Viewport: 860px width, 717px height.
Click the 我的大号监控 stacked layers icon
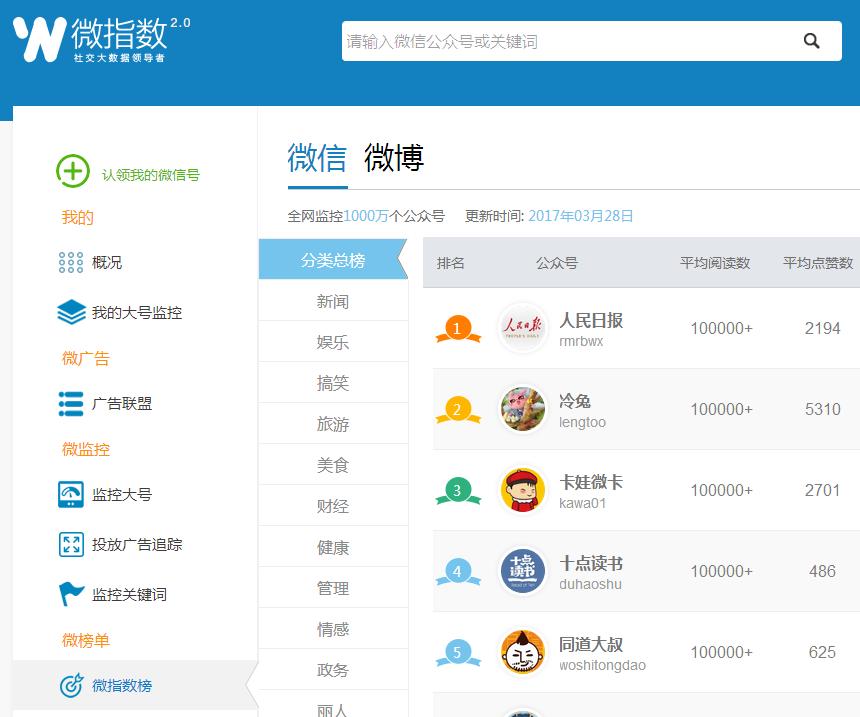pyautogui.click(x=70, y=313)
